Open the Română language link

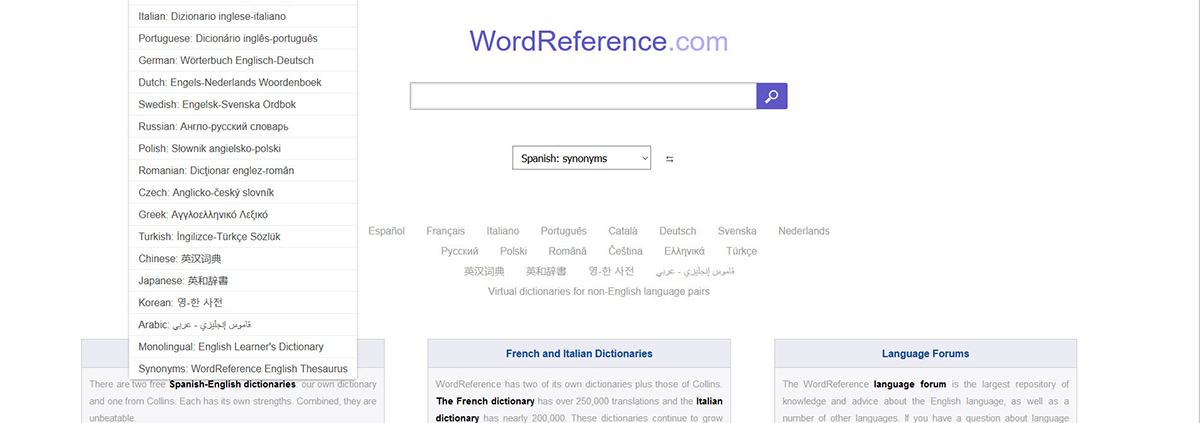point(567,251)
